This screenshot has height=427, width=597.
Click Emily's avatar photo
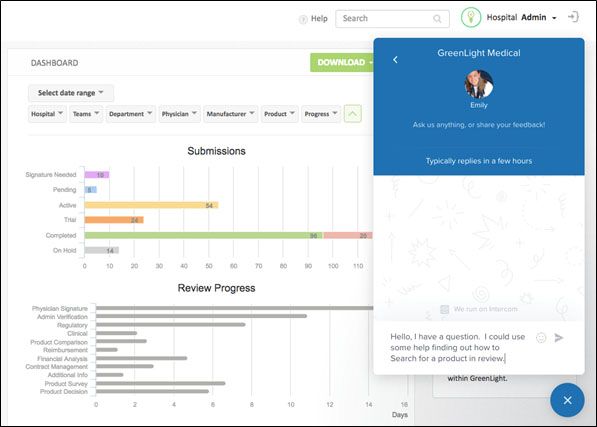pyautogui.click(x=479, y=84)
